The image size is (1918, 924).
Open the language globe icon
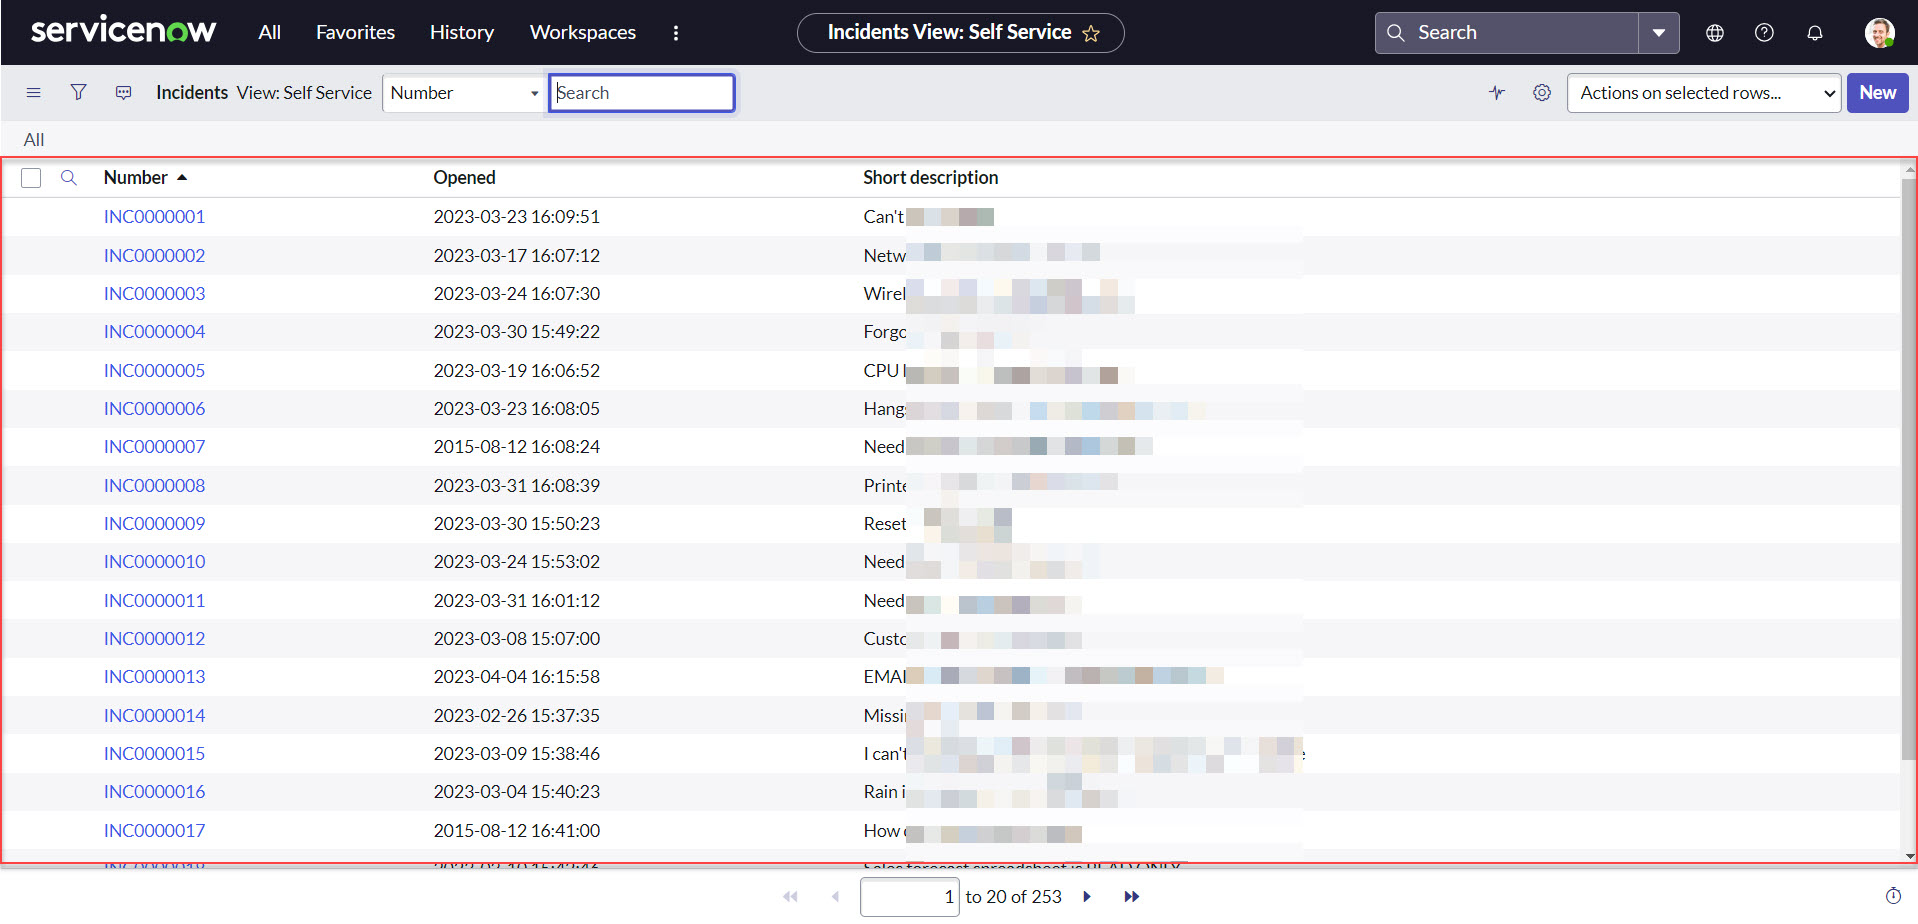click(x=1714, y=32)
